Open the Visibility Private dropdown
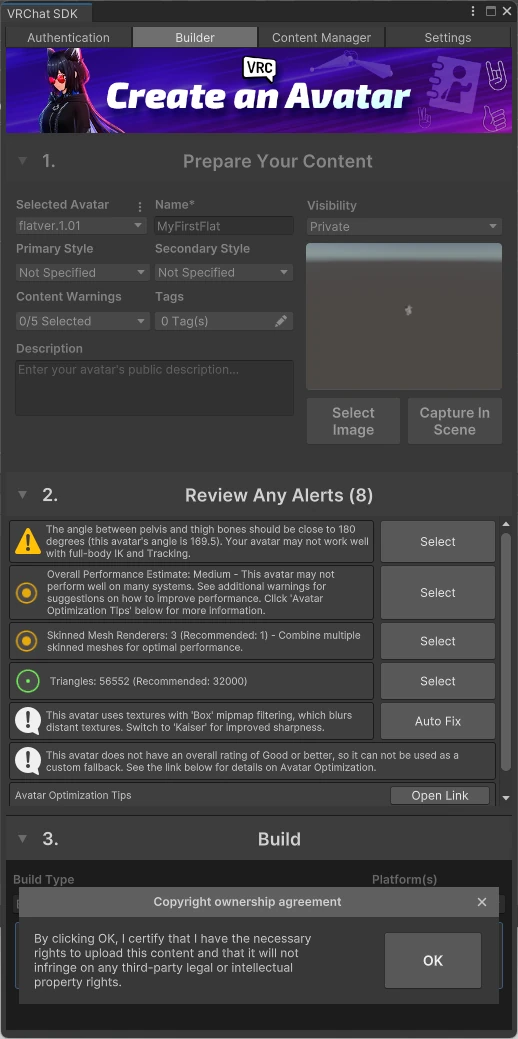 [404, 227]
